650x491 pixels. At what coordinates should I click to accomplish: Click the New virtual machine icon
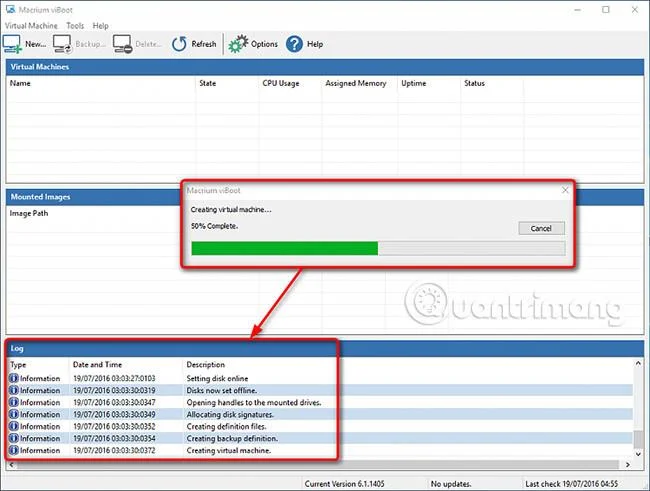point(12,44)
